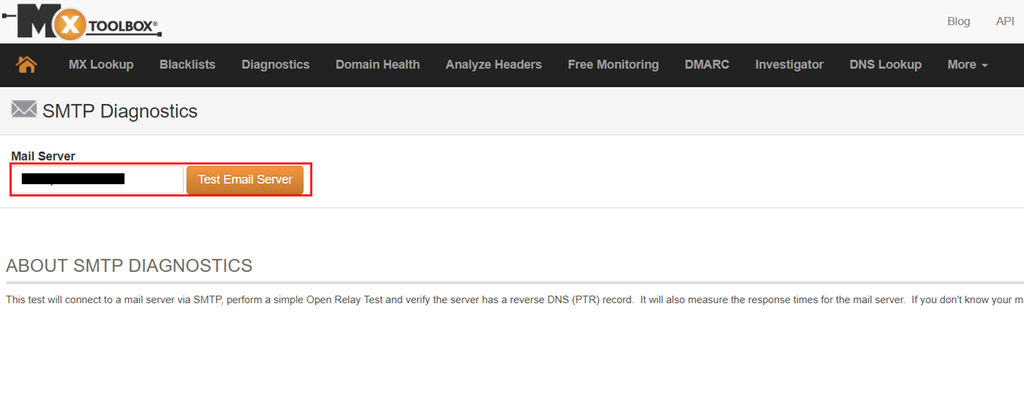
Task: Click the Mail Server label
Action: point(43,156)
